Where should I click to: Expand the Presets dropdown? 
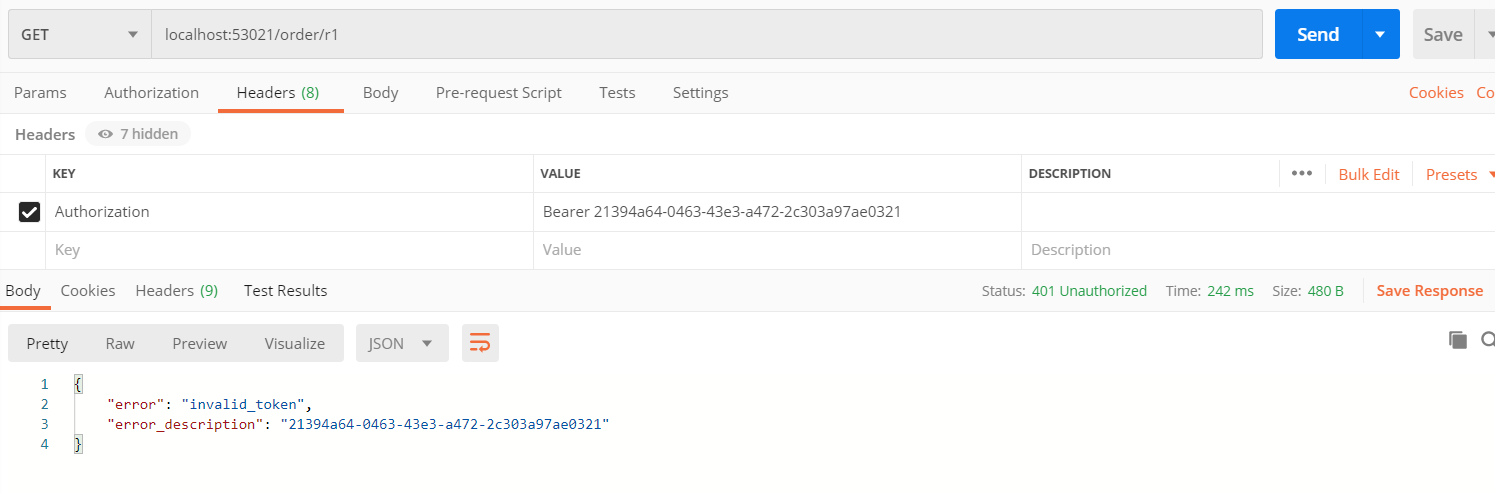coord(1458,174)
